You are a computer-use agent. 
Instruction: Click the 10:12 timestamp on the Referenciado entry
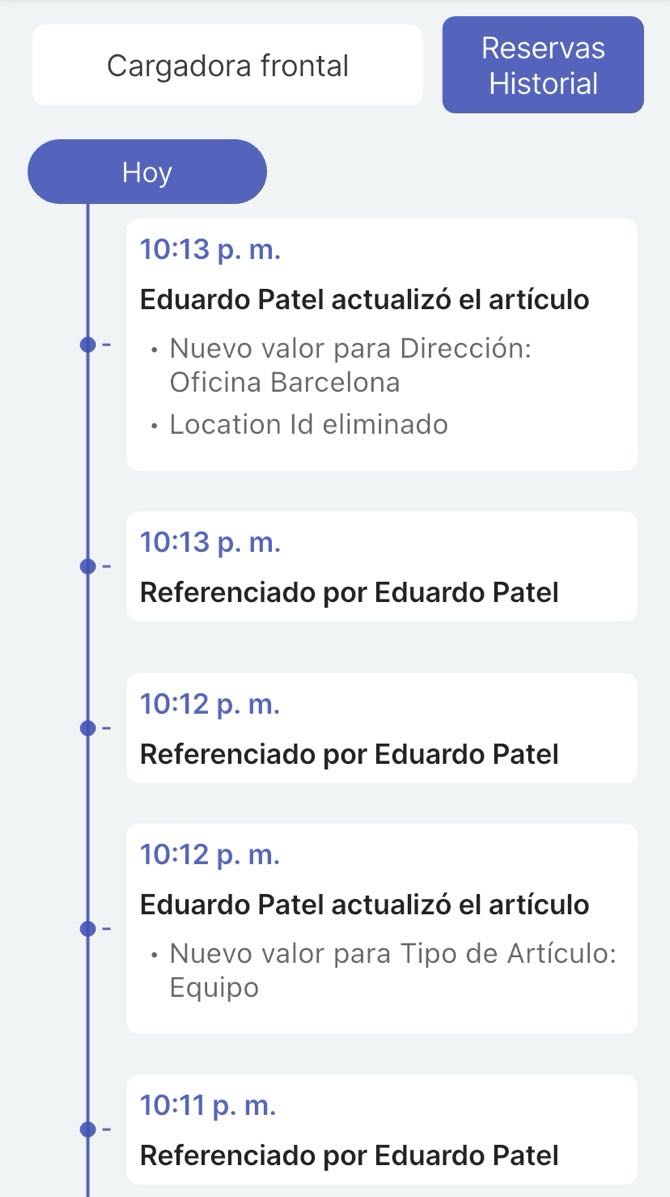210,703
